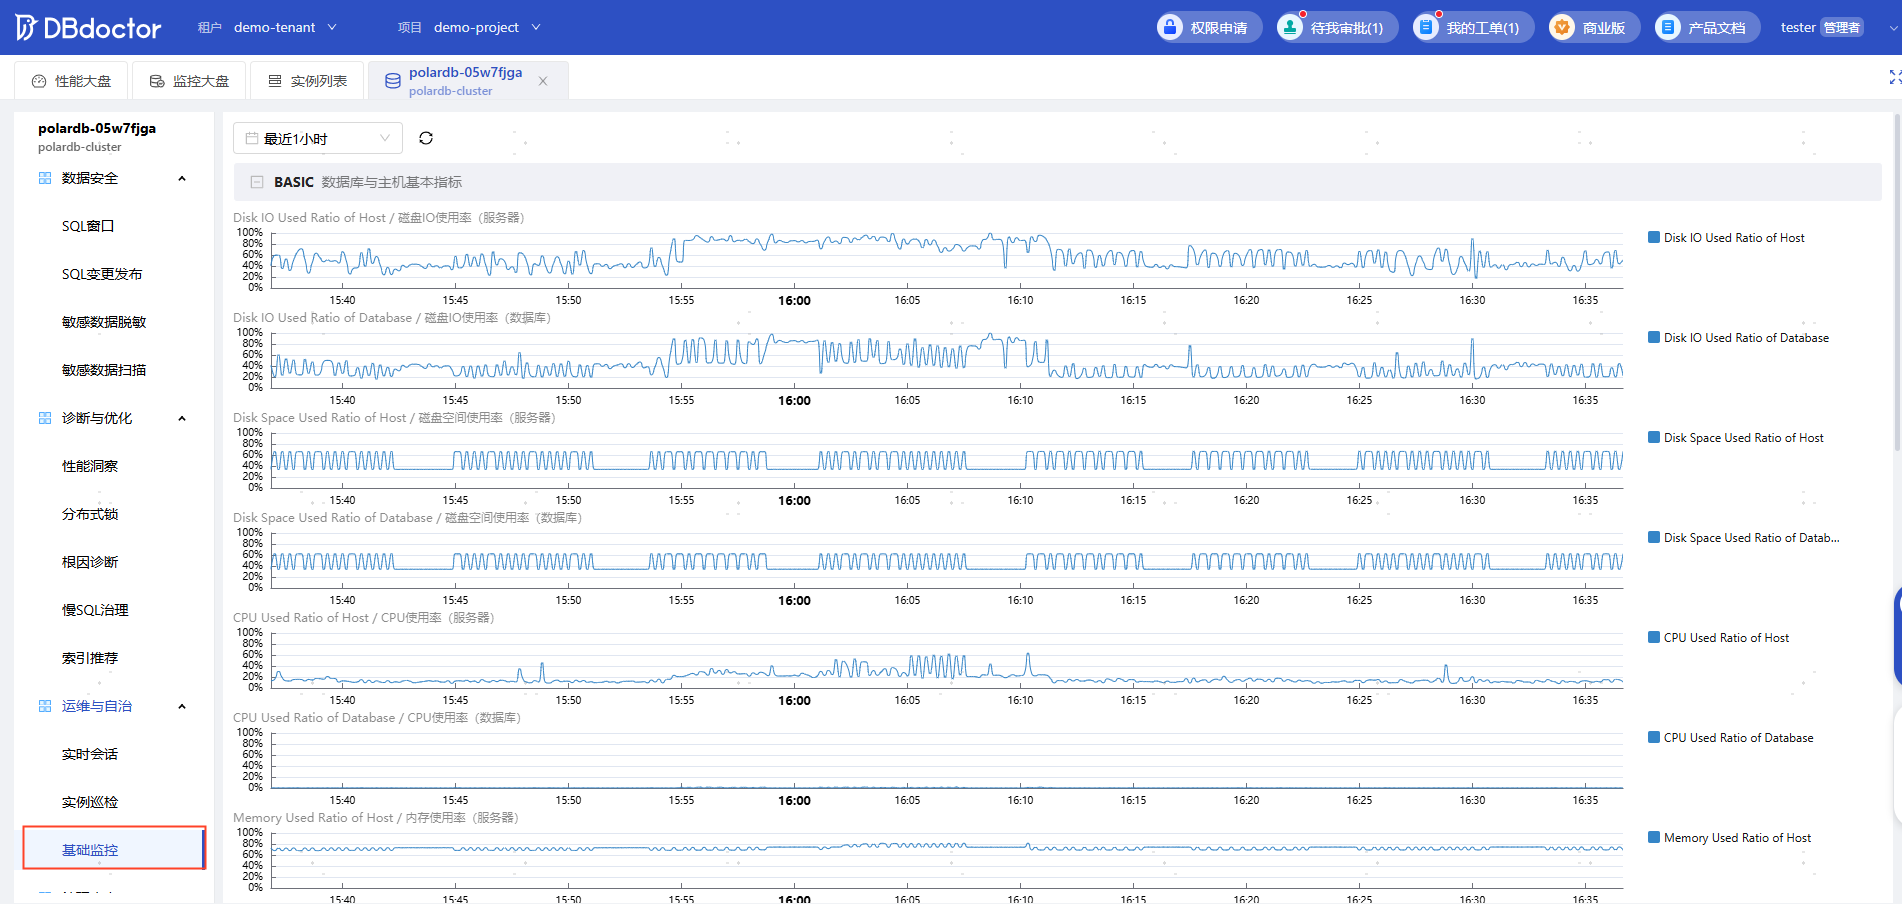
Task: Open 慢SQL治理 in the sidebar
Action: pyautogui.click(x=95, y=610)
